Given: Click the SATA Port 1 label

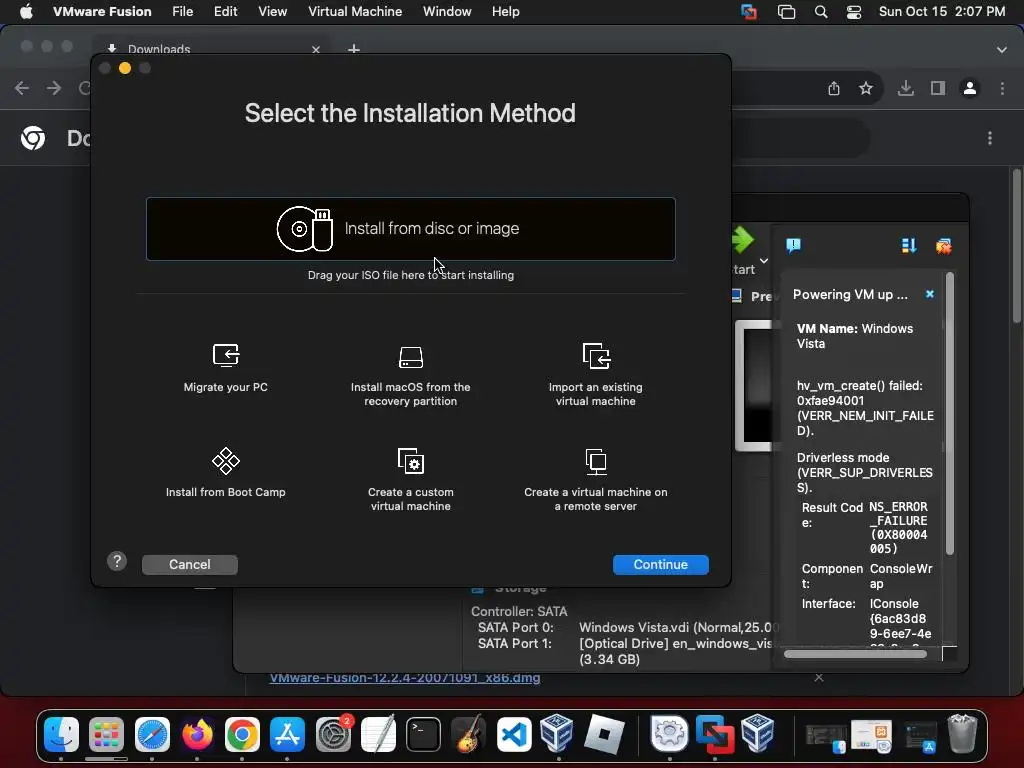Looking at the screenshot, I should tap(515, 643).
